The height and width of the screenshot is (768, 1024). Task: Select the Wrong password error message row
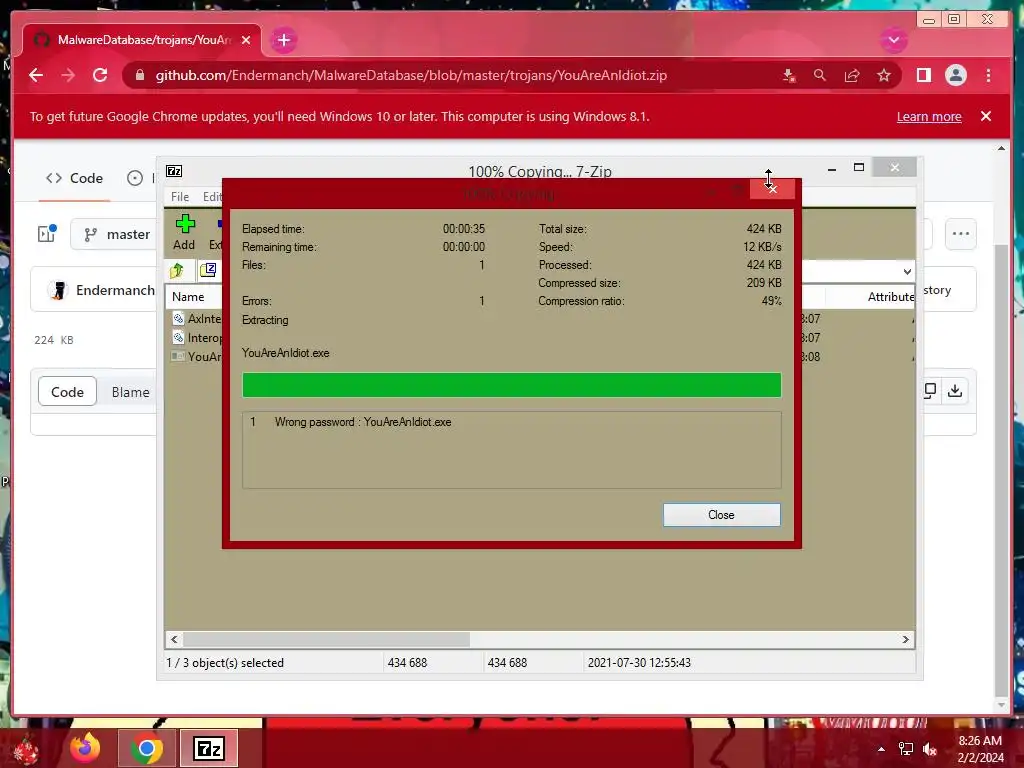[x=511, y=422]
